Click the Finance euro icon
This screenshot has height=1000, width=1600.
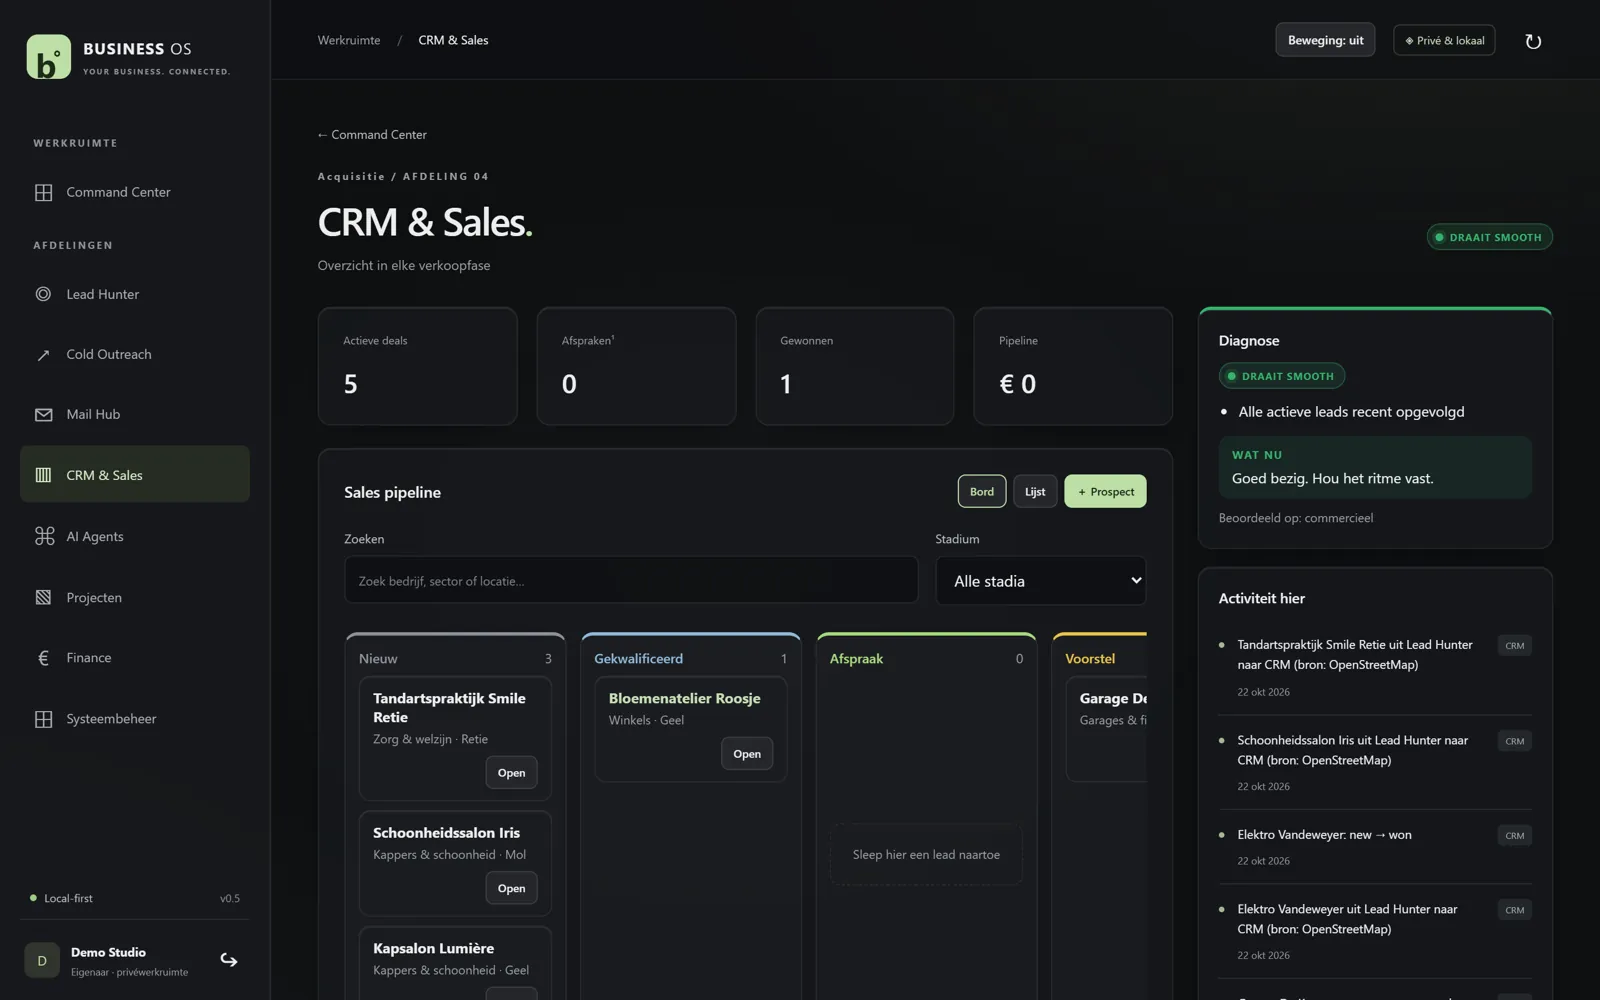click(x=43, y=658)
